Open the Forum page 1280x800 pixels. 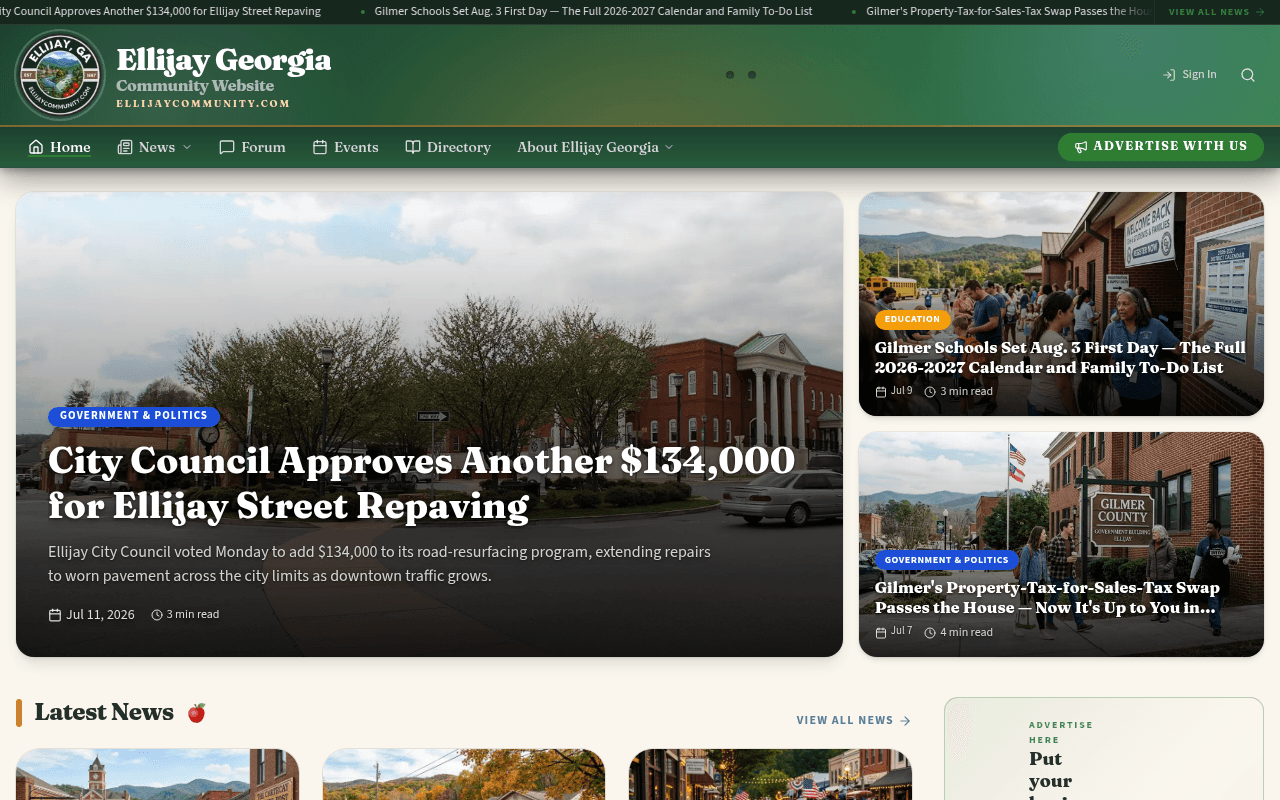pyautogui.click(x=252, y=147)
